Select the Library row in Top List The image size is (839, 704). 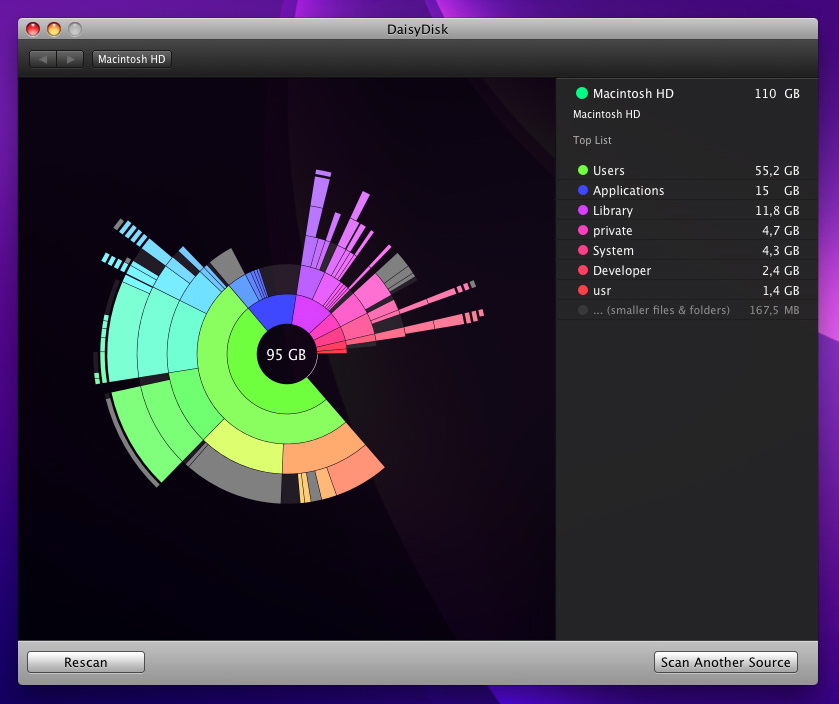click(687, 210)
